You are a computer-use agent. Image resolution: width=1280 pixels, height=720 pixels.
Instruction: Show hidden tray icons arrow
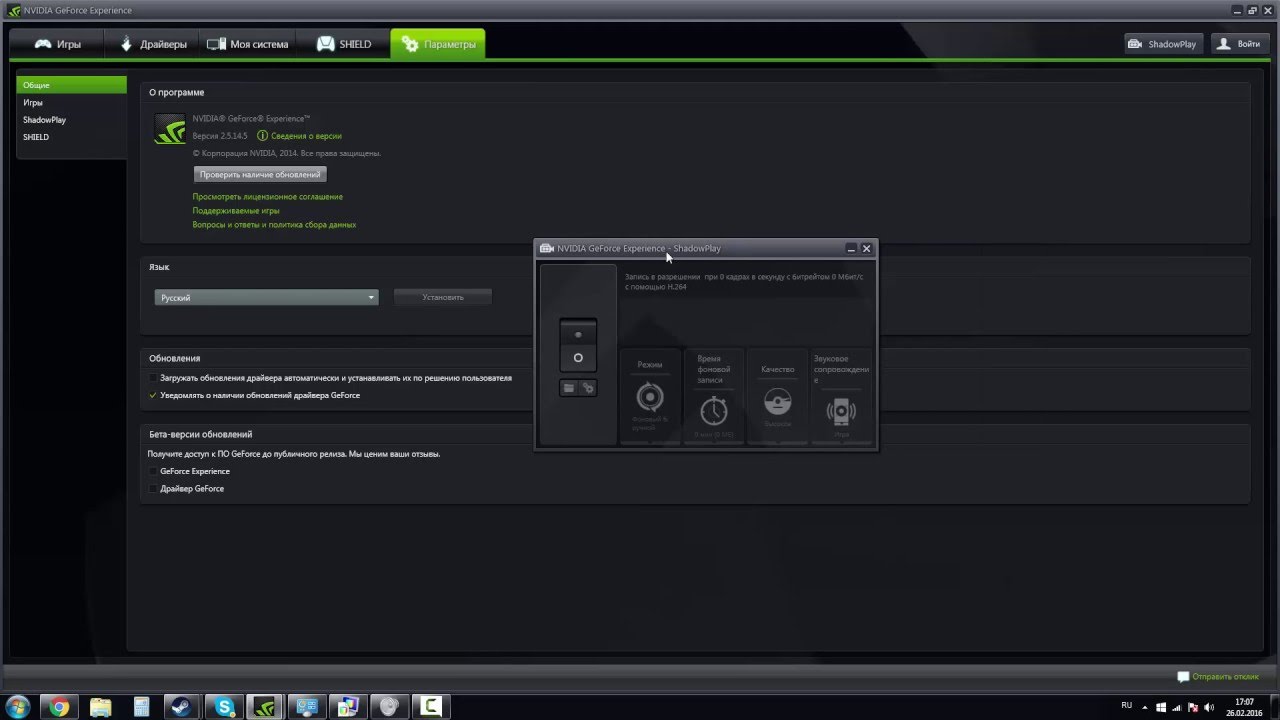(x=1146, y=706)
